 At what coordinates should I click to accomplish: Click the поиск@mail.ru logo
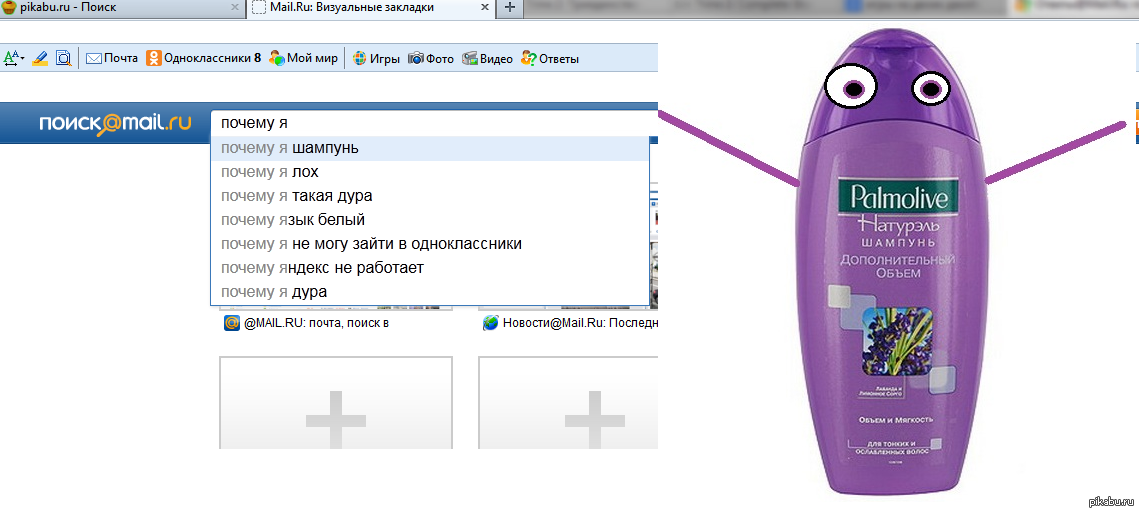coord(114,123)
